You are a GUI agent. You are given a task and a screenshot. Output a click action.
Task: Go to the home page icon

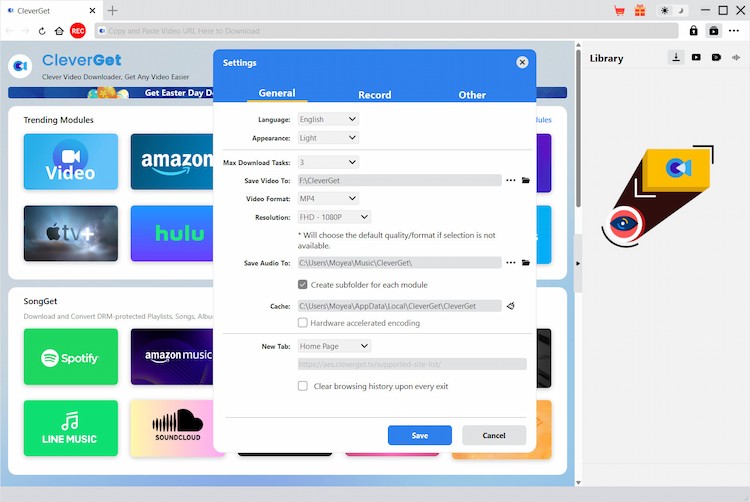[59, 31]
